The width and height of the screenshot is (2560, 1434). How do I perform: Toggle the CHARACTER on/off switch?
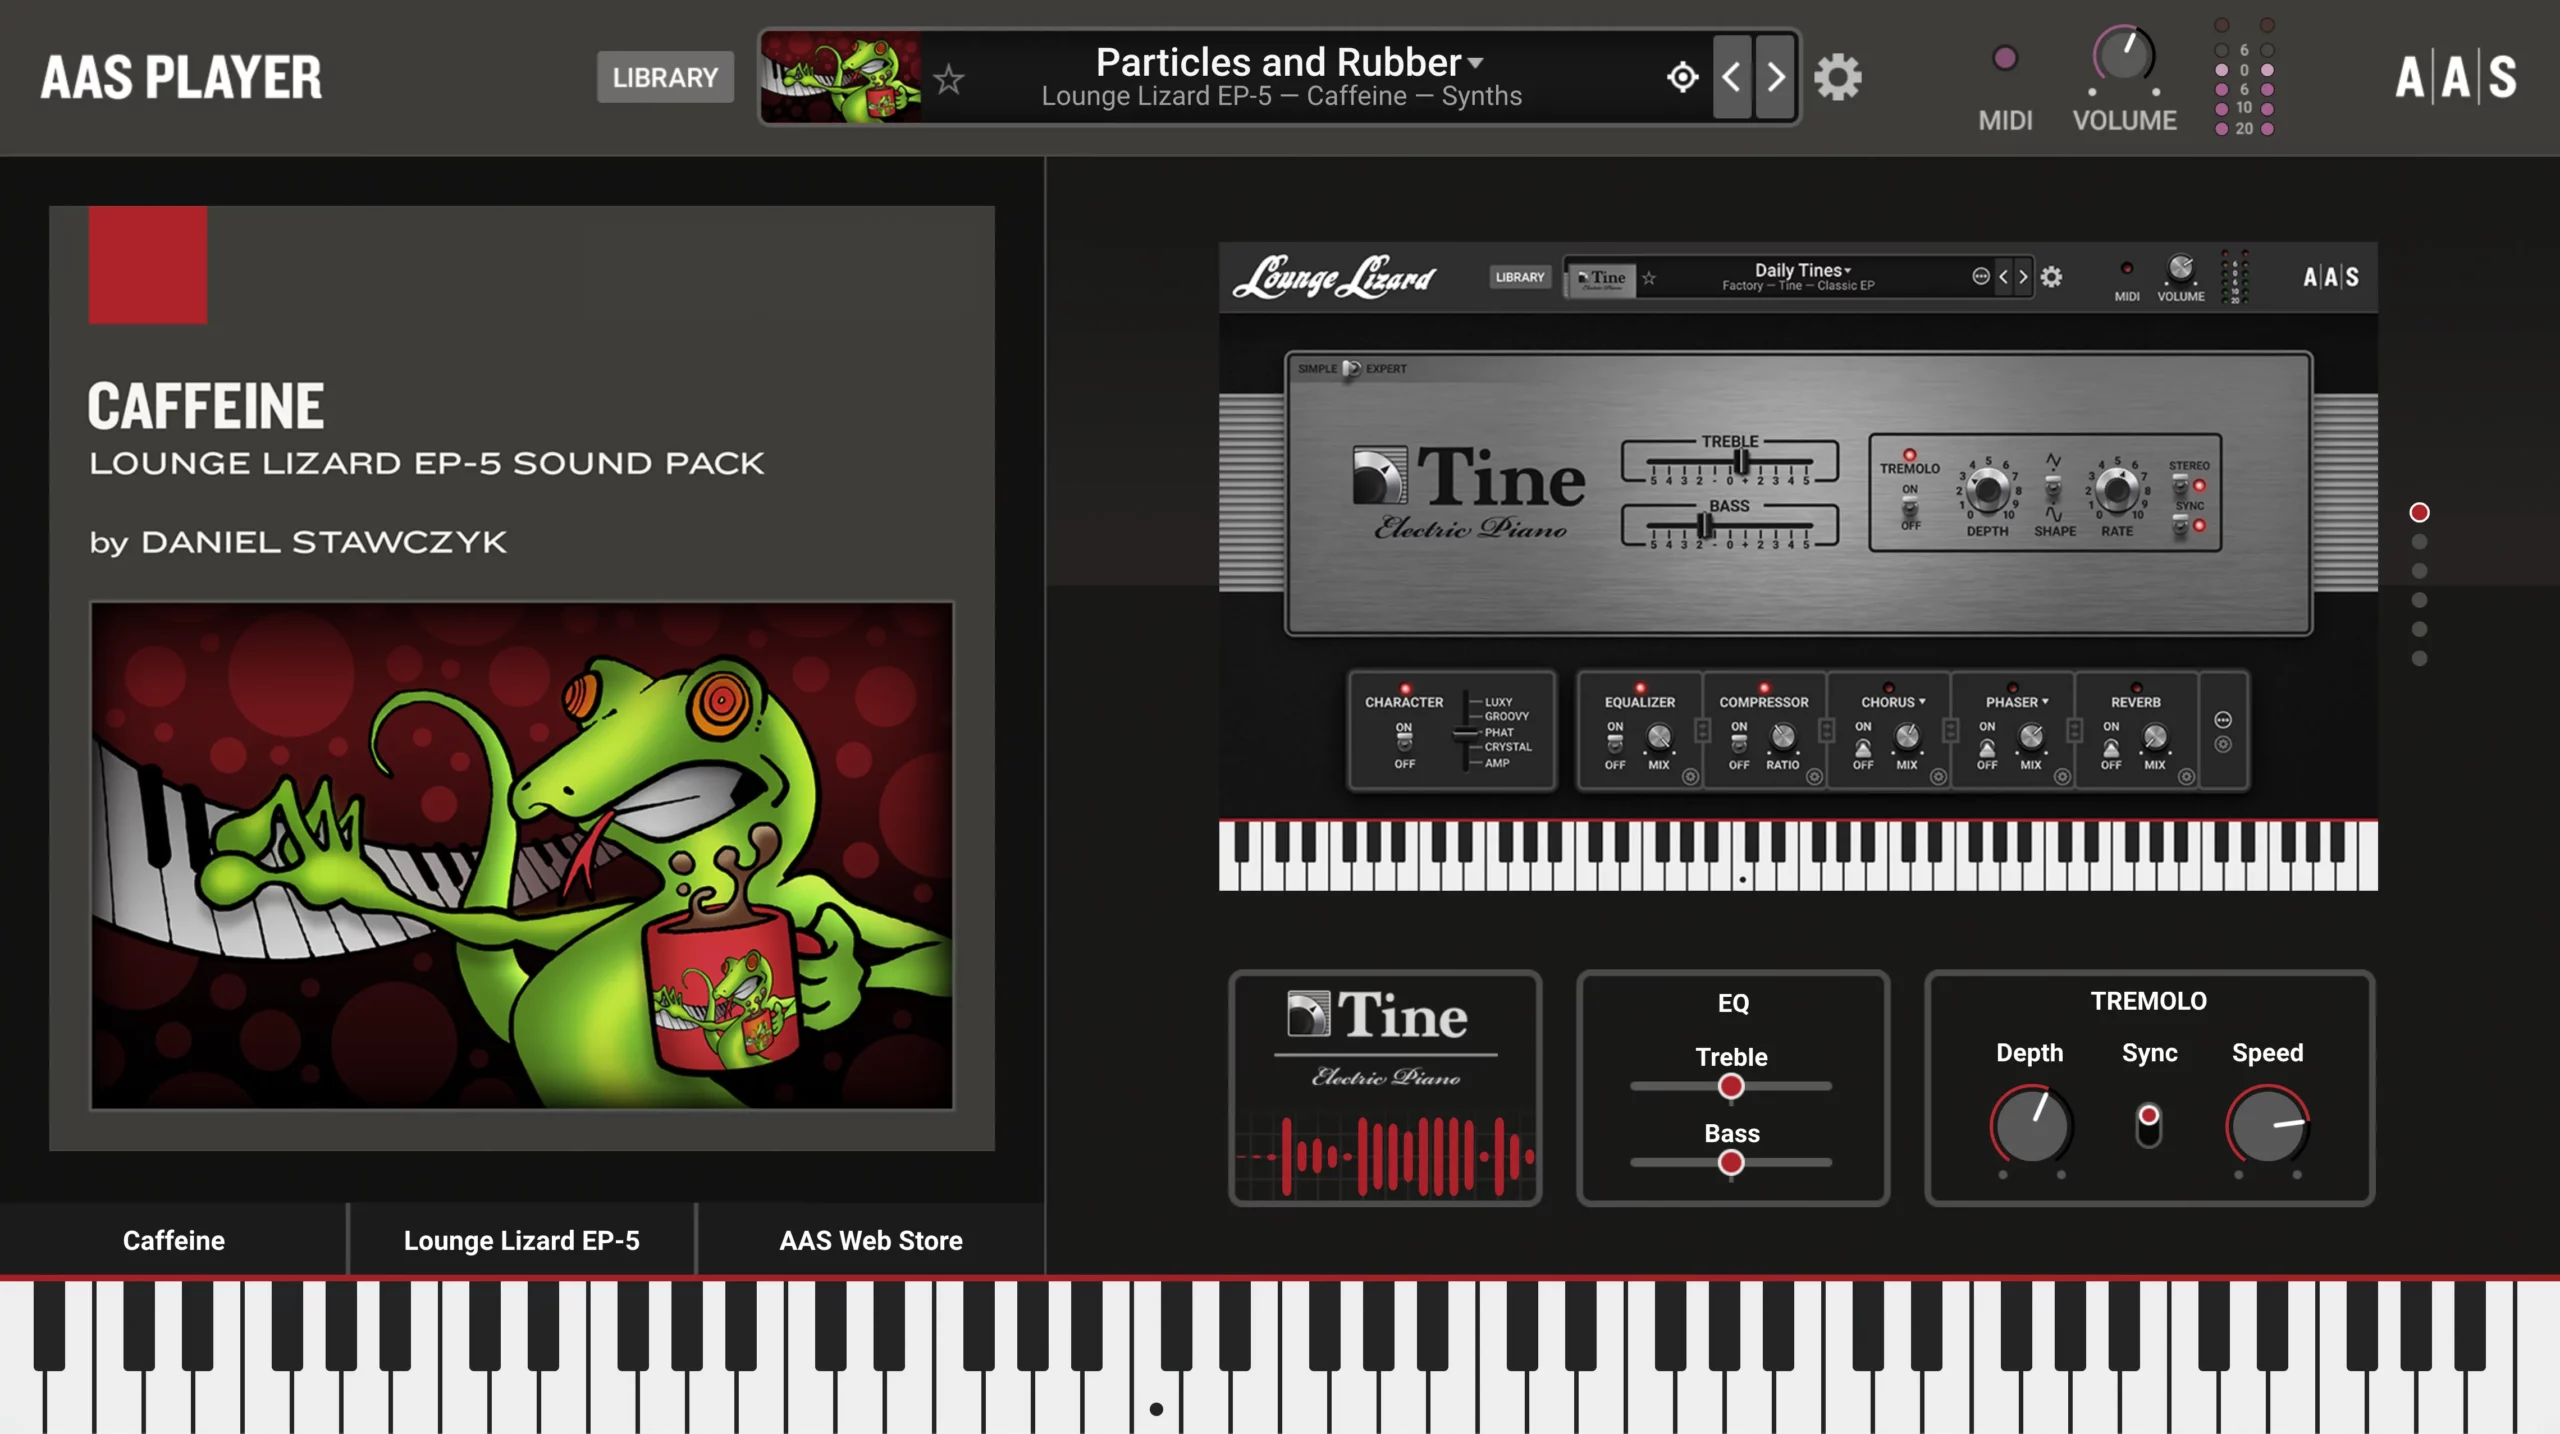[1404, 744]
